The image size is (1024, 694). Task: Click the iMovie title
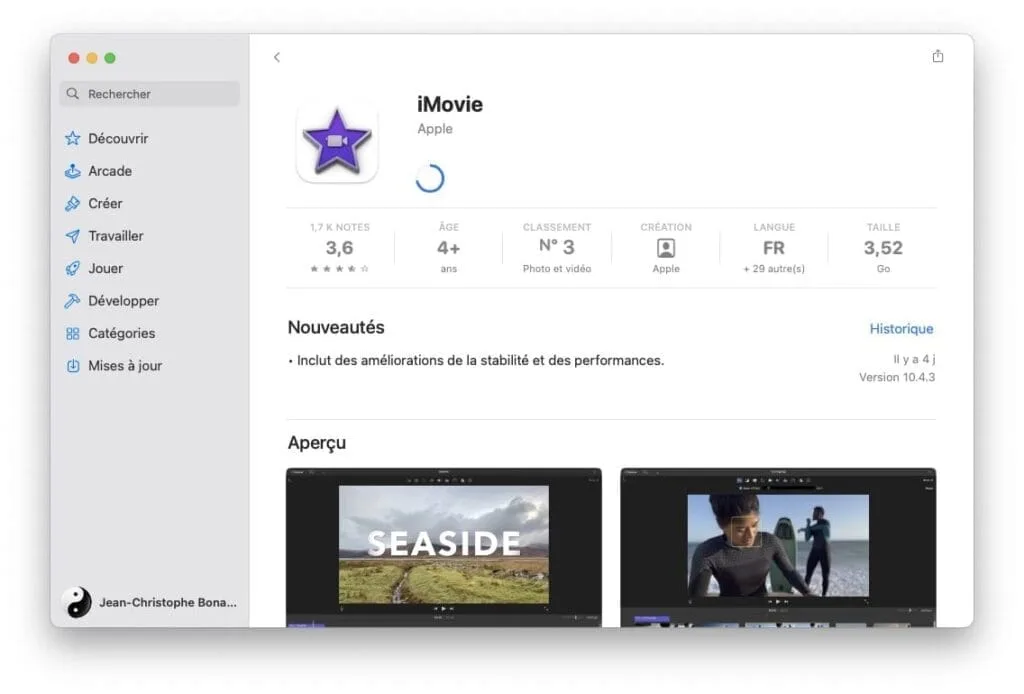click(450, 104)
